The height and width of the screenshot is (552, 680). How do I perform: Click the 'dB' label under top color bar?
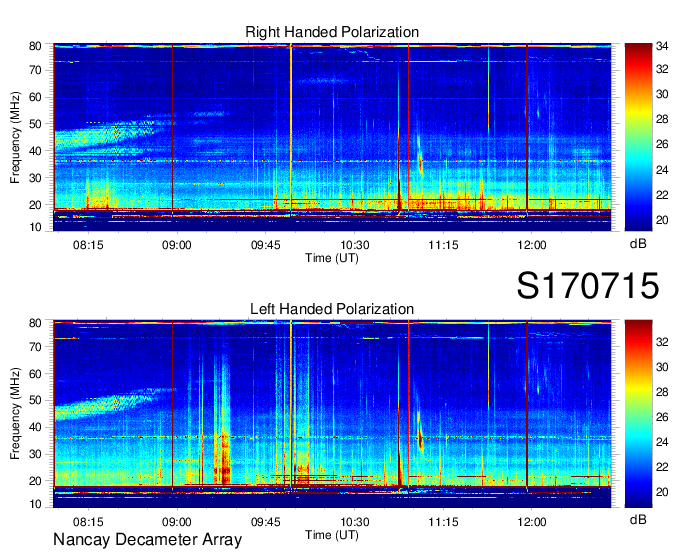(638, 244)
